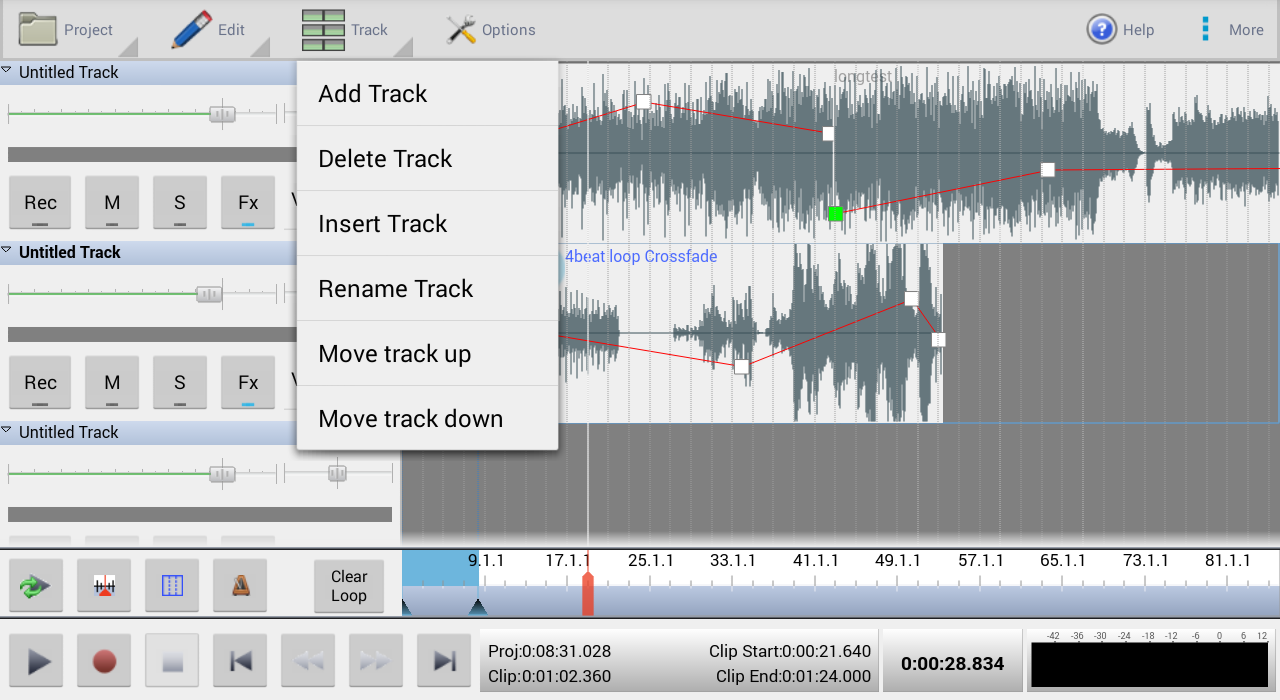Toggle the grid snapping icon

click(x=172, y=586)
